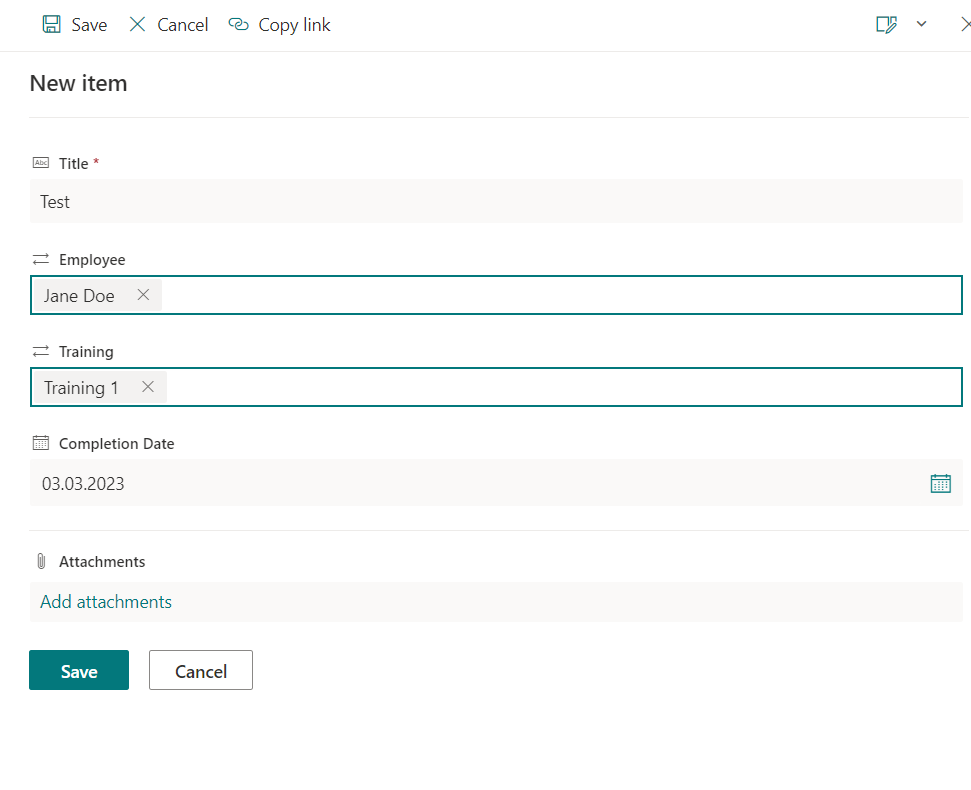Open the edit form icon at top right
Viewport: 971px width, 790px height.
pyautogui.click(x=886, y=24)
